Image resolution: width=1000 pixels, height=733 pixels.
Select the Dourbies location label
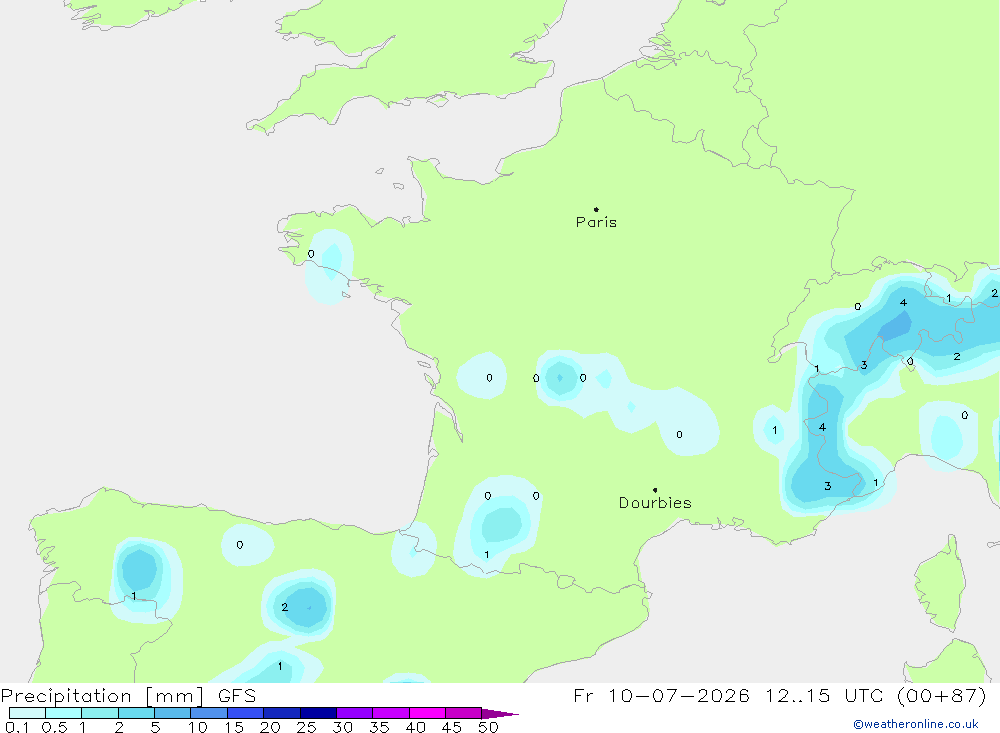coord(655,503)
